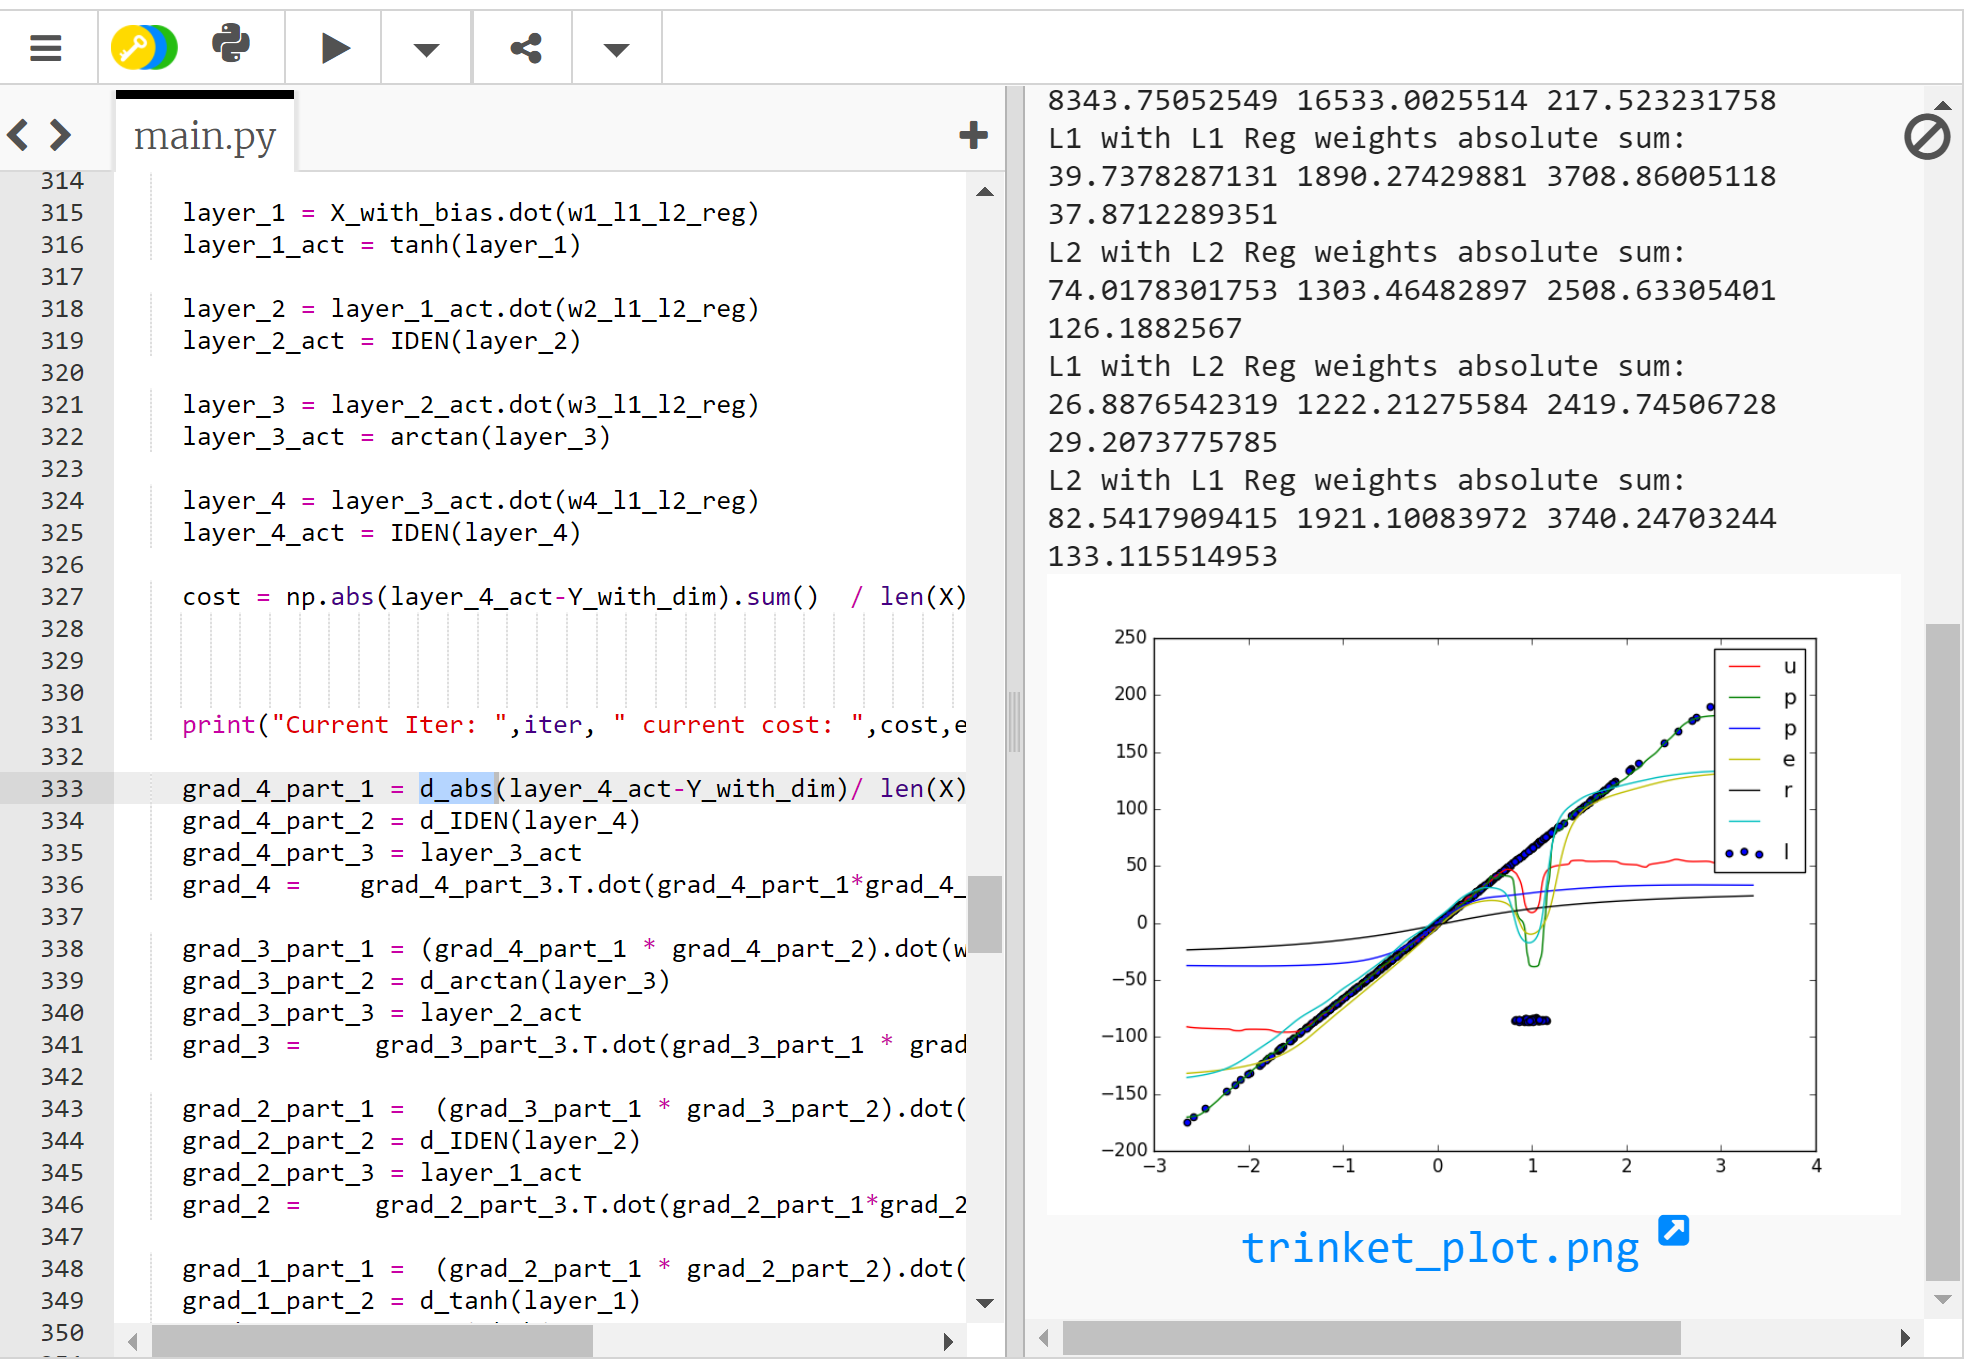
Task: Click the editor vertical scrollbar thumb
Action: pos(985,914)
